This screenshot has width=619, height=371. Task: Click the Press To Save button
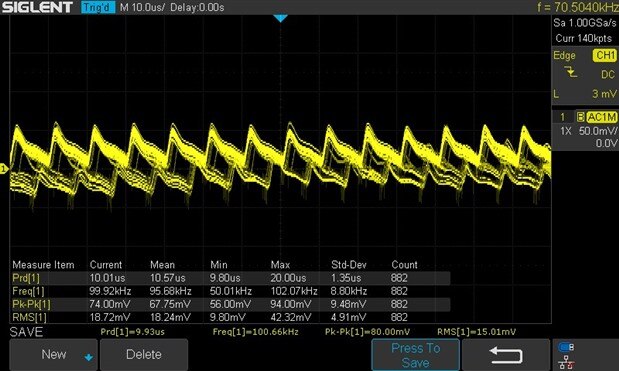tap(415, 355)
